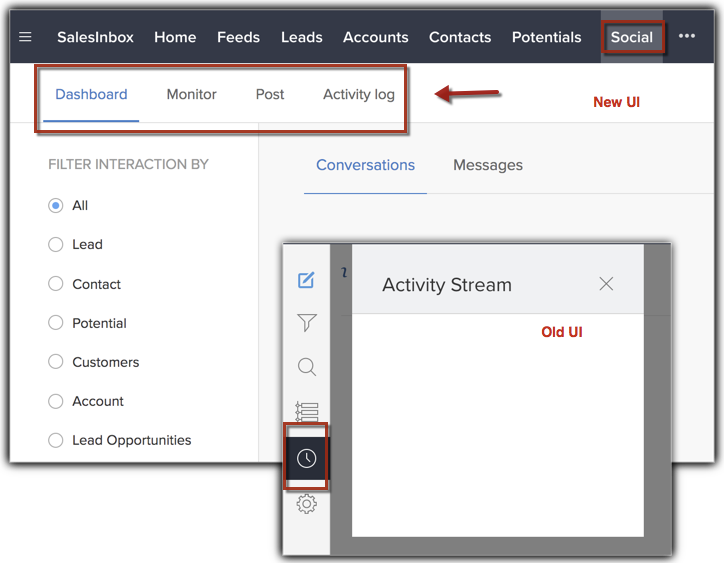724x563 pixels.
Task: Open the hamburger menu icon
Action: 25,36
